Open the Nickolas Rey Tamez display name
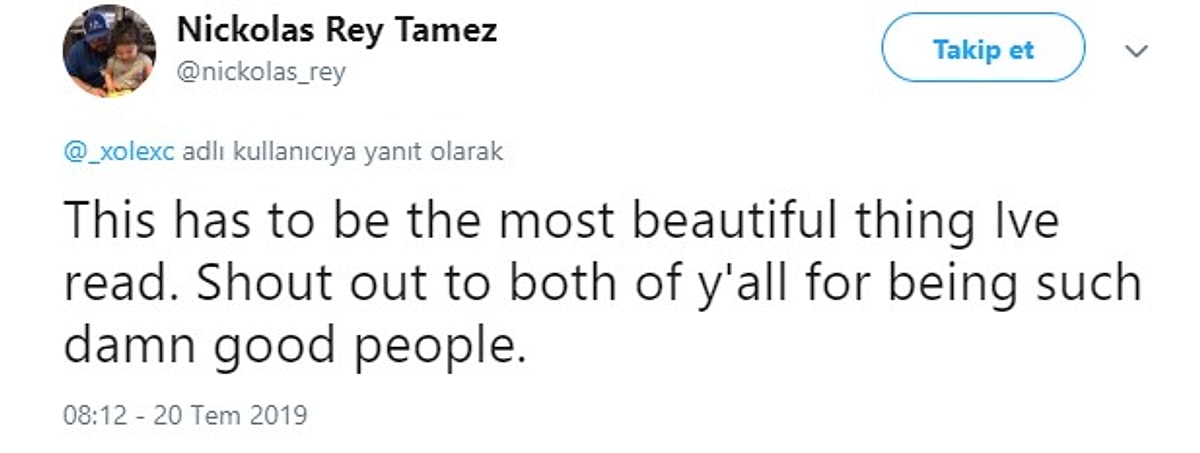This screenshot has height=453, width=1200. click(x=337, y=30)
